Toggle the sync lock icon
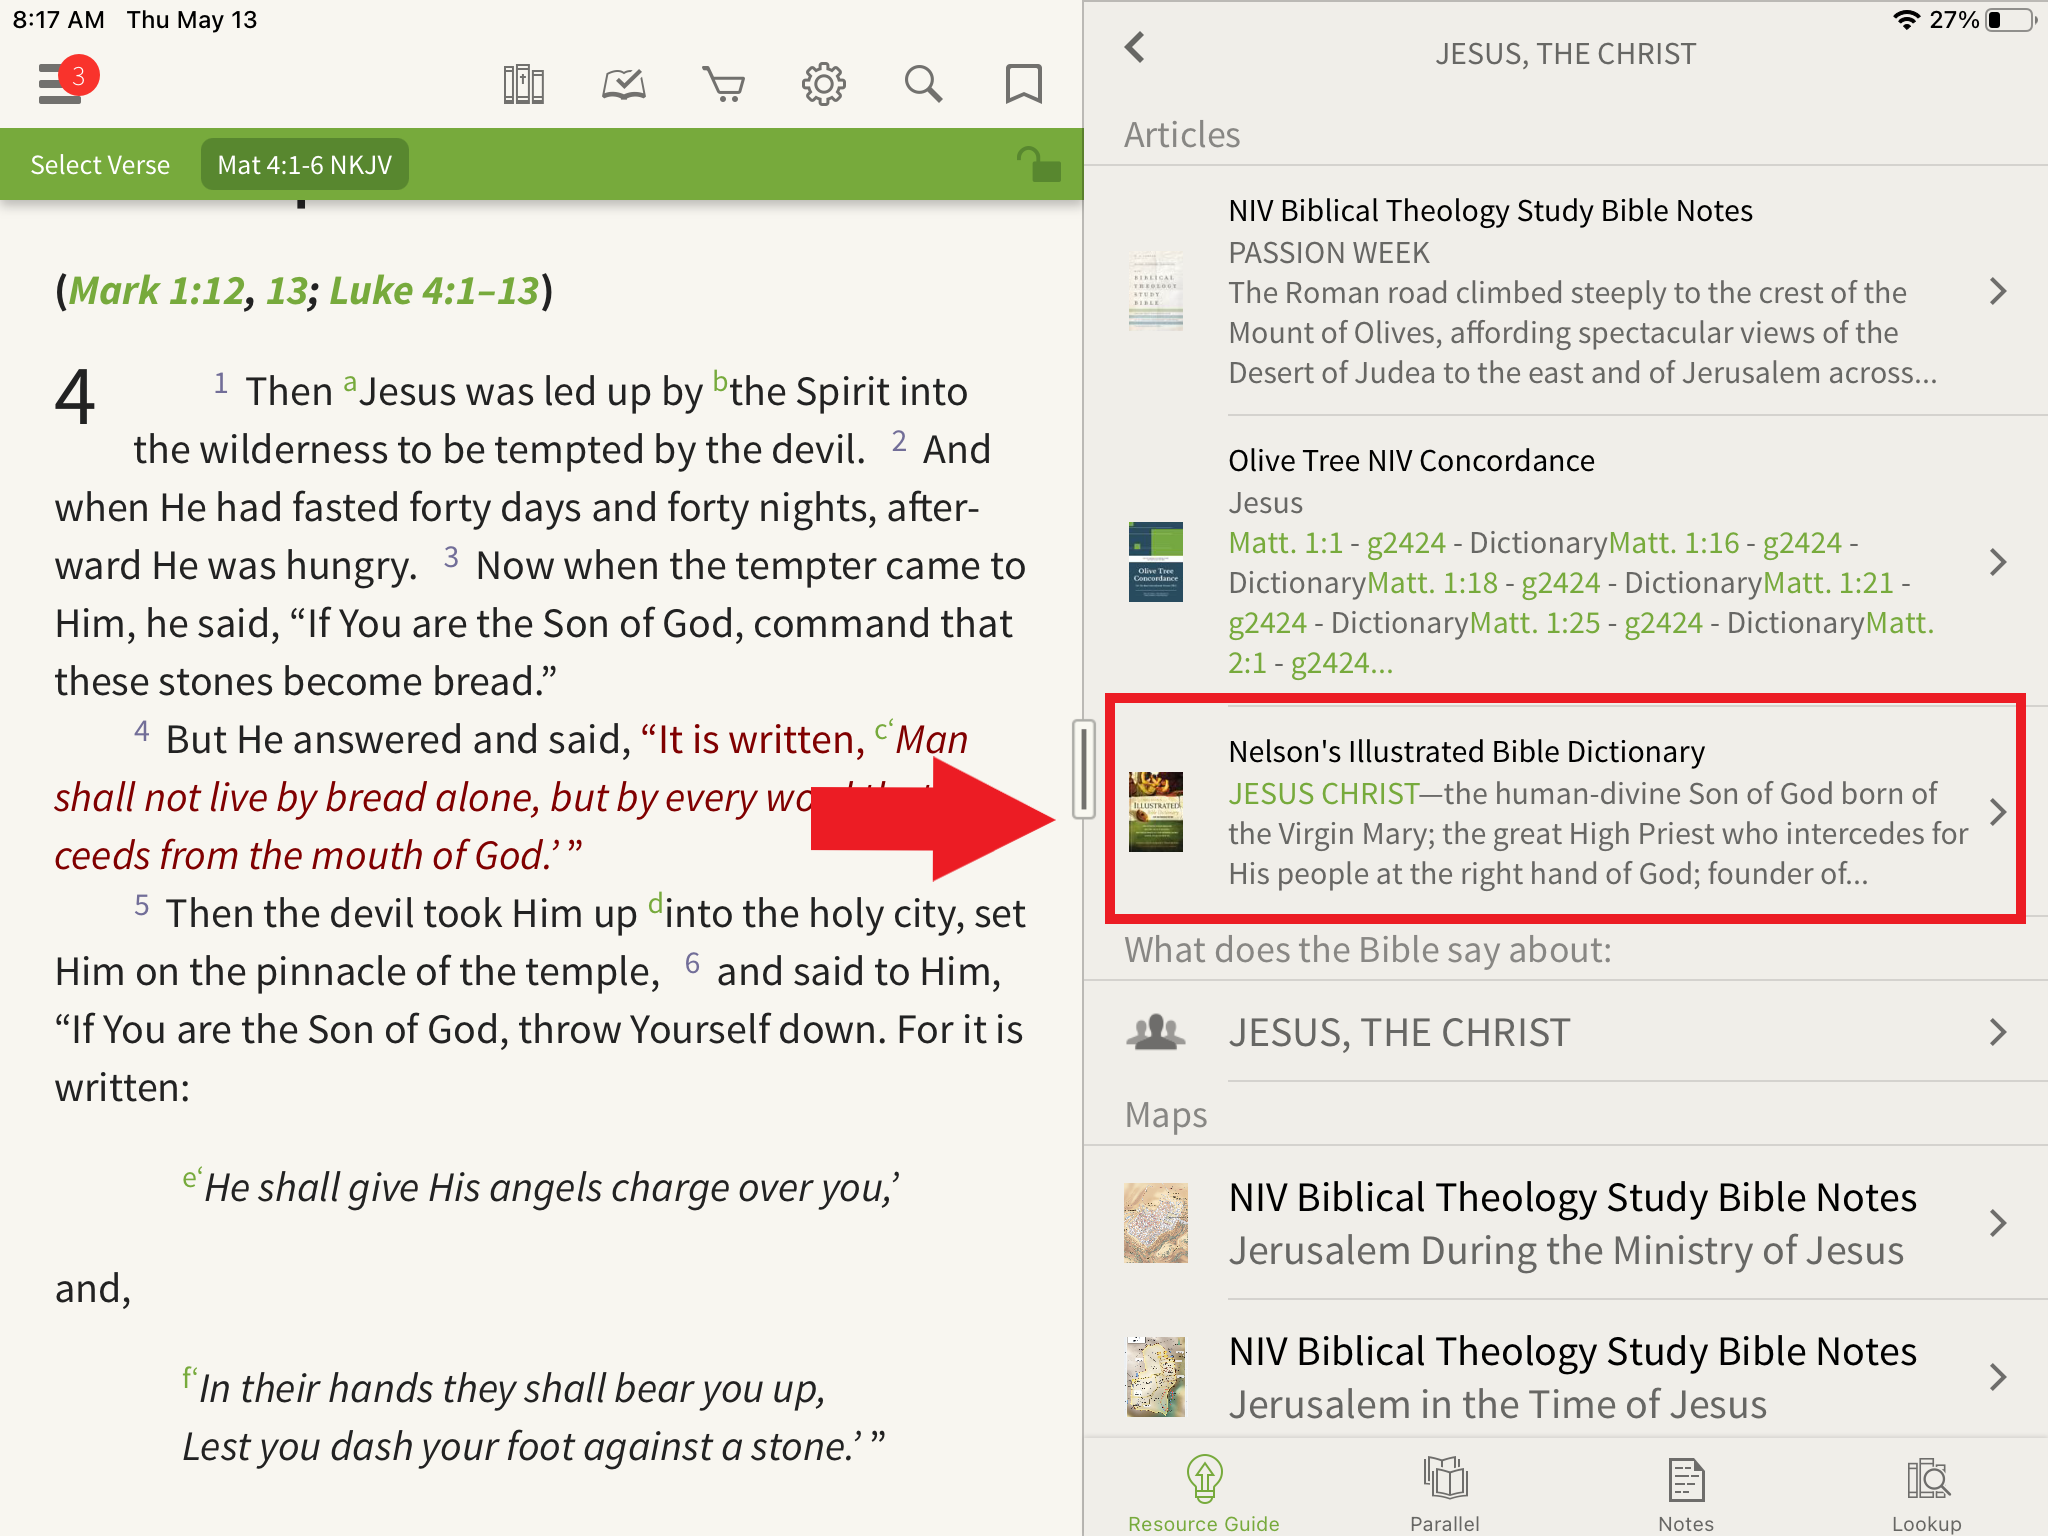 coord(1037,164)
